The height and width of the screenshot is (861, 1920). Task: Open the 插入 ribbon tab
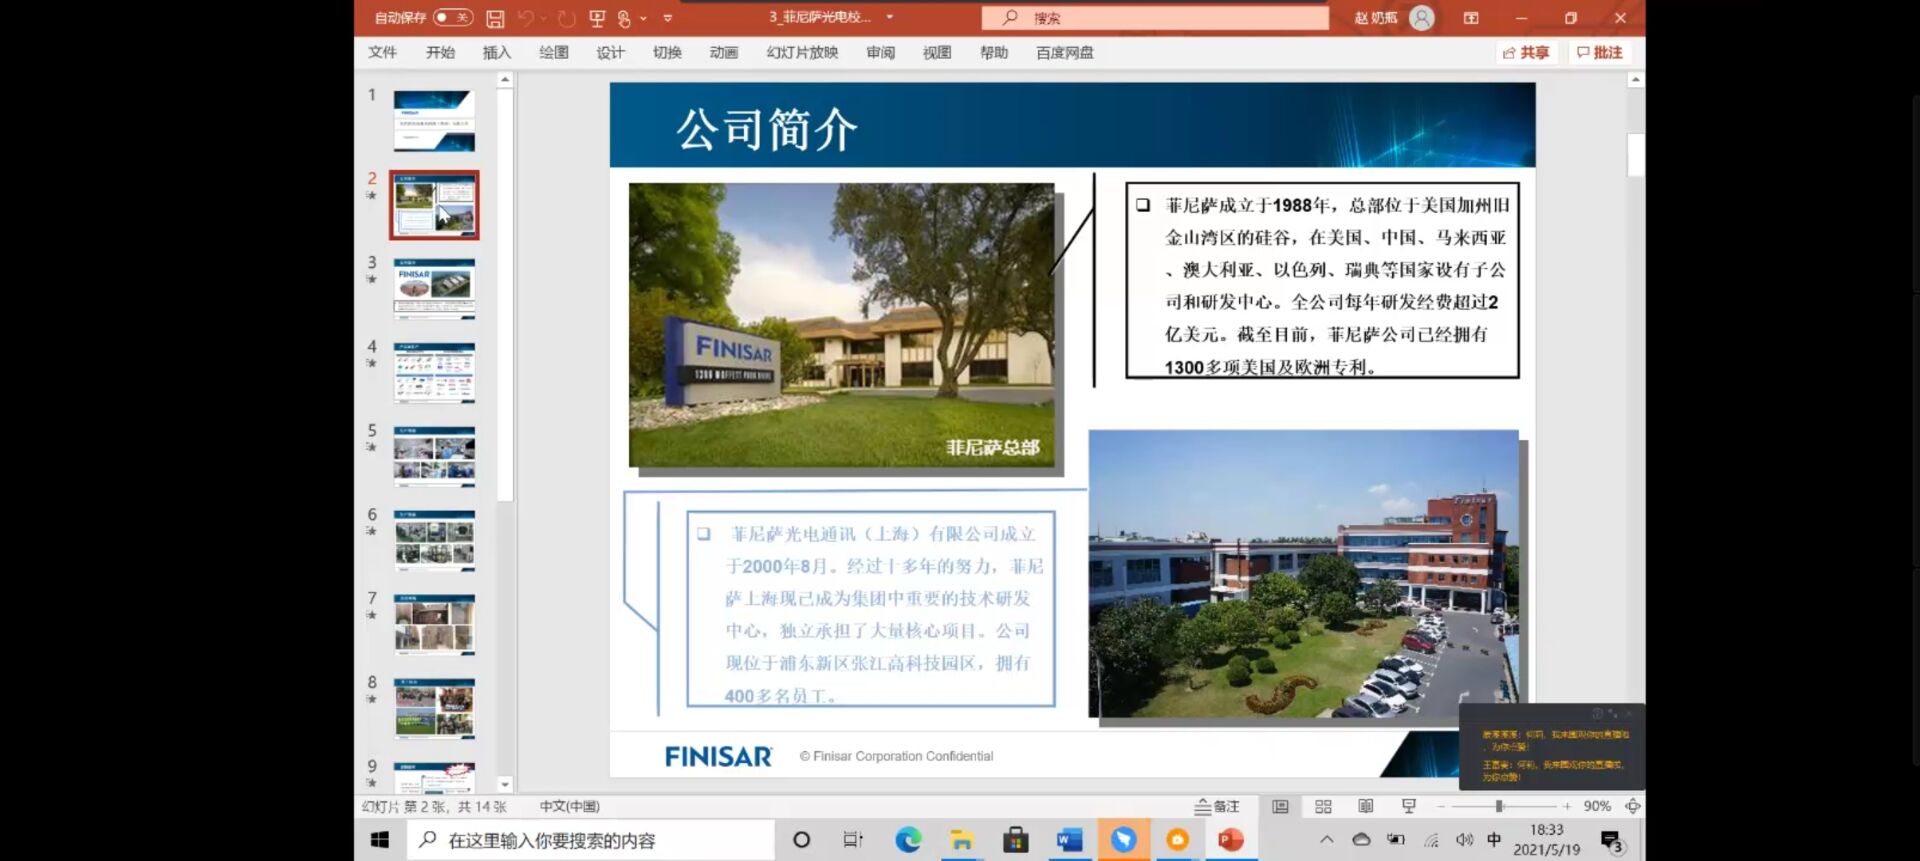point(496,53)
